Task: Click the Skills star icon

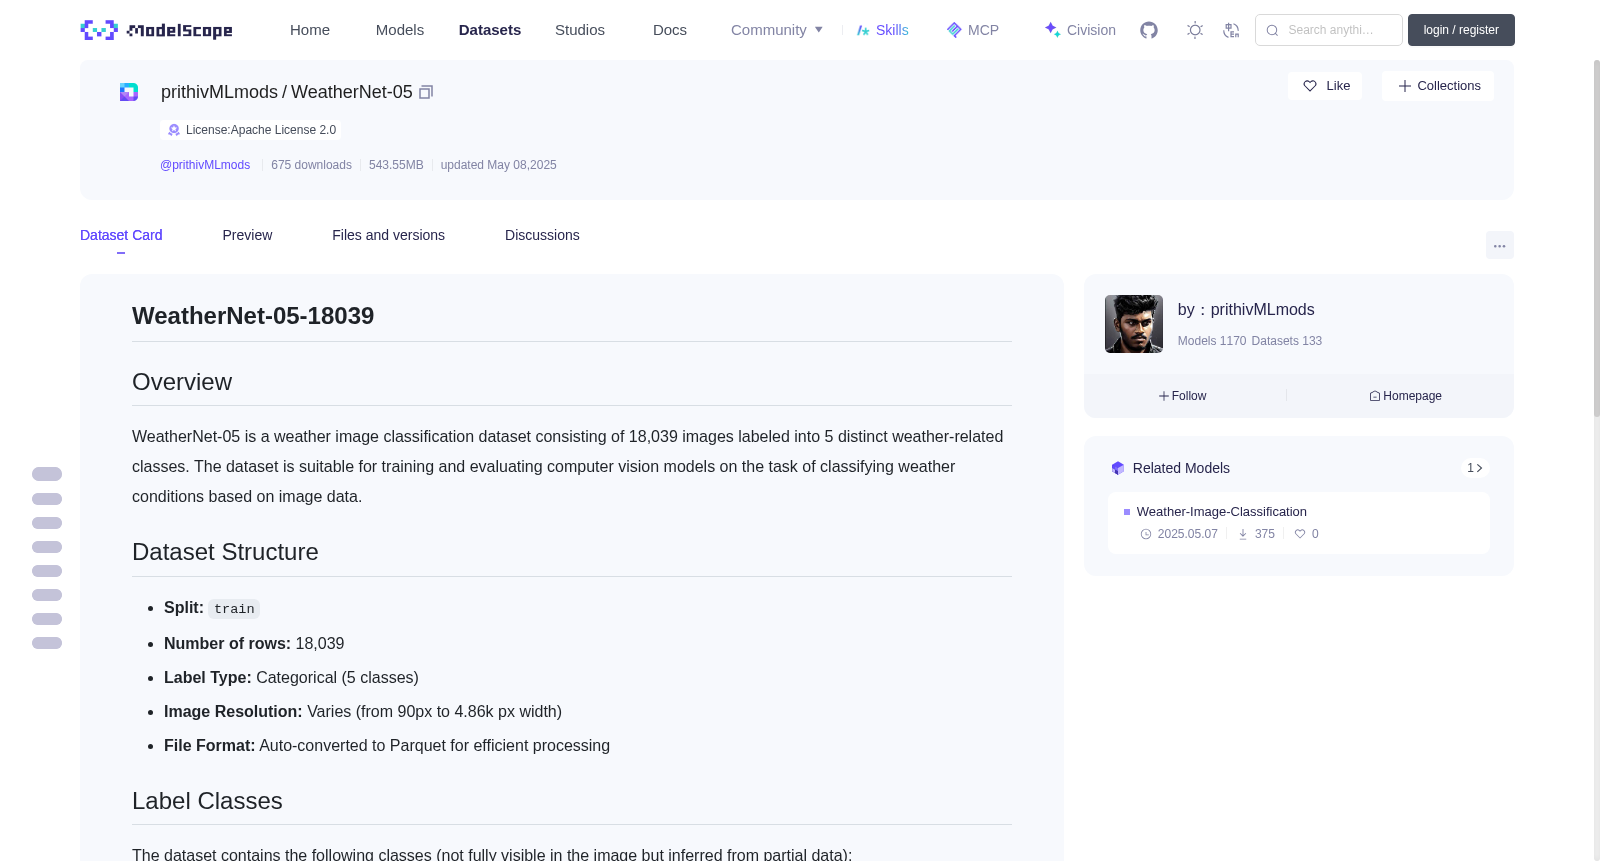Action: [863, 30]
